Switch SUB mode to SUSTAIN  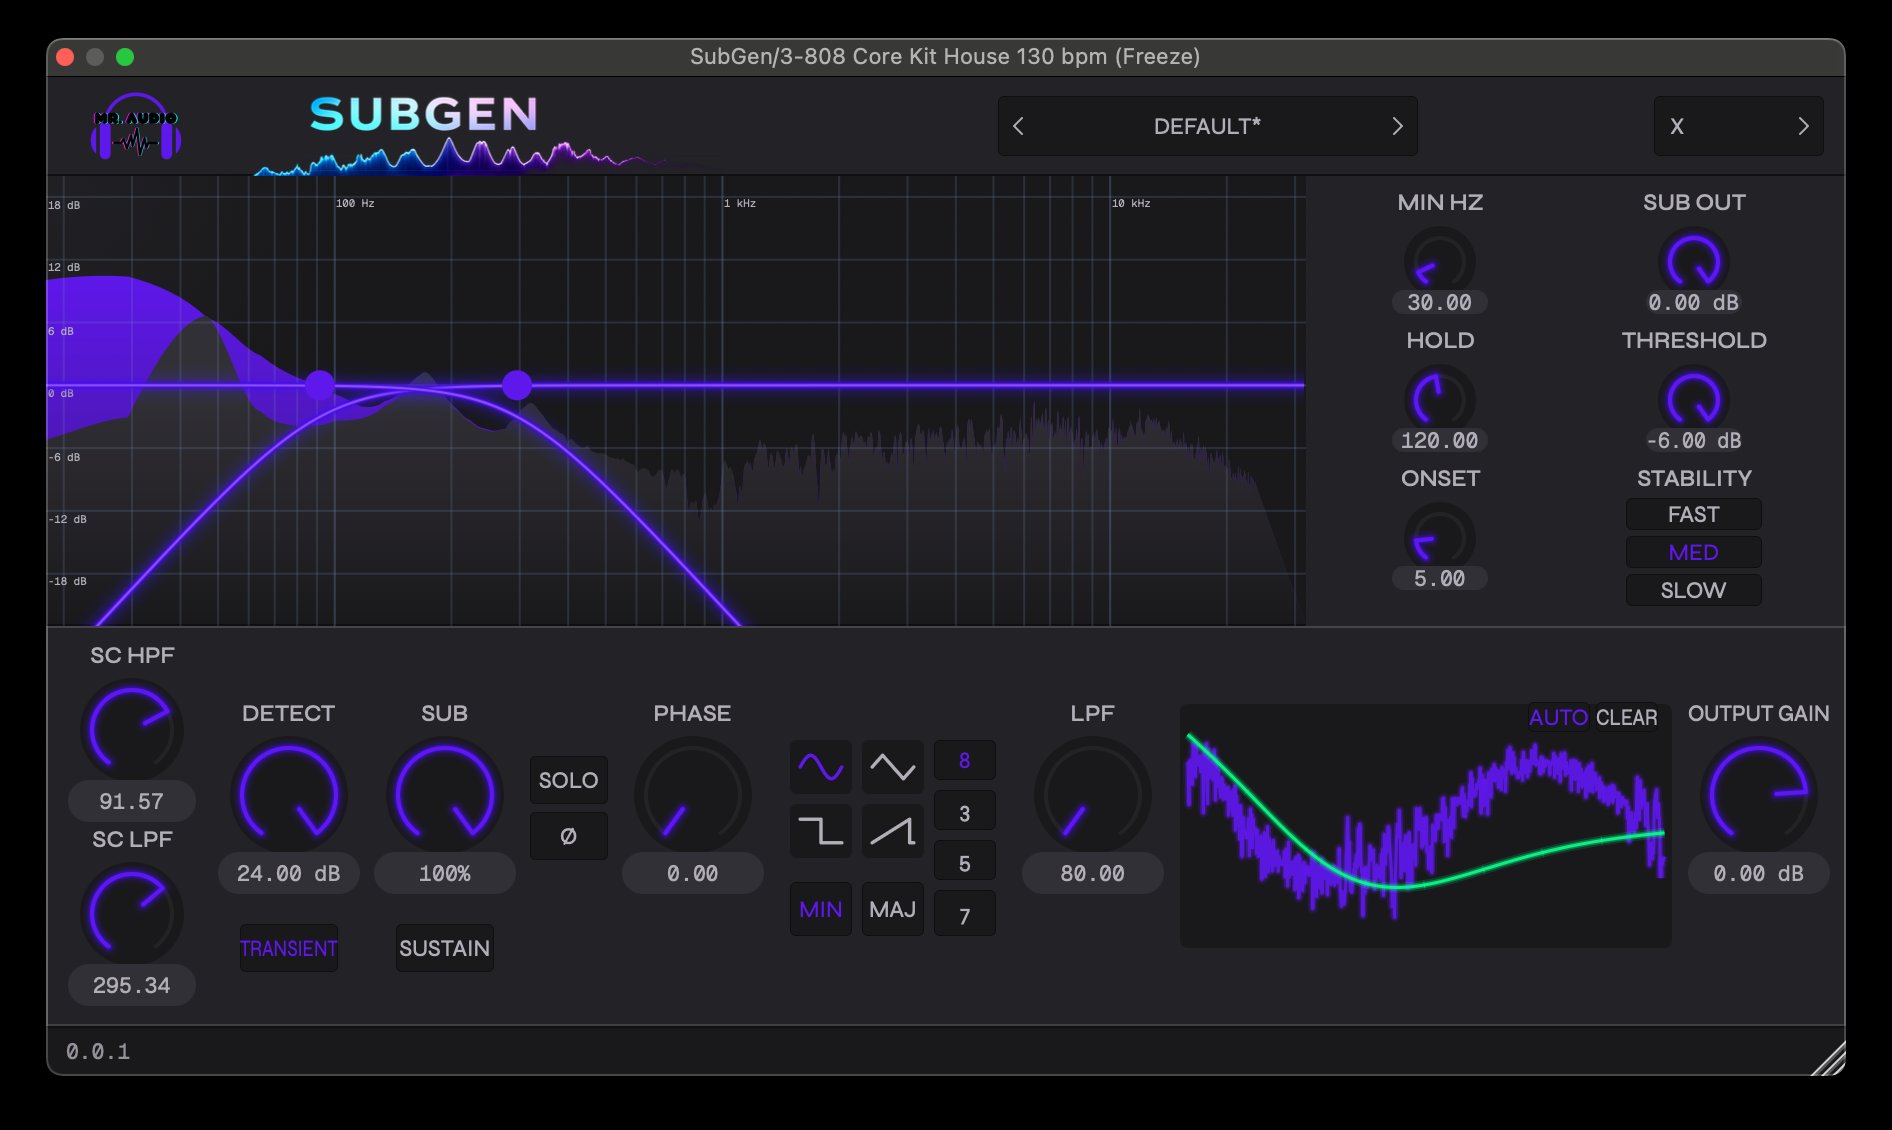[x=444, y=948]
